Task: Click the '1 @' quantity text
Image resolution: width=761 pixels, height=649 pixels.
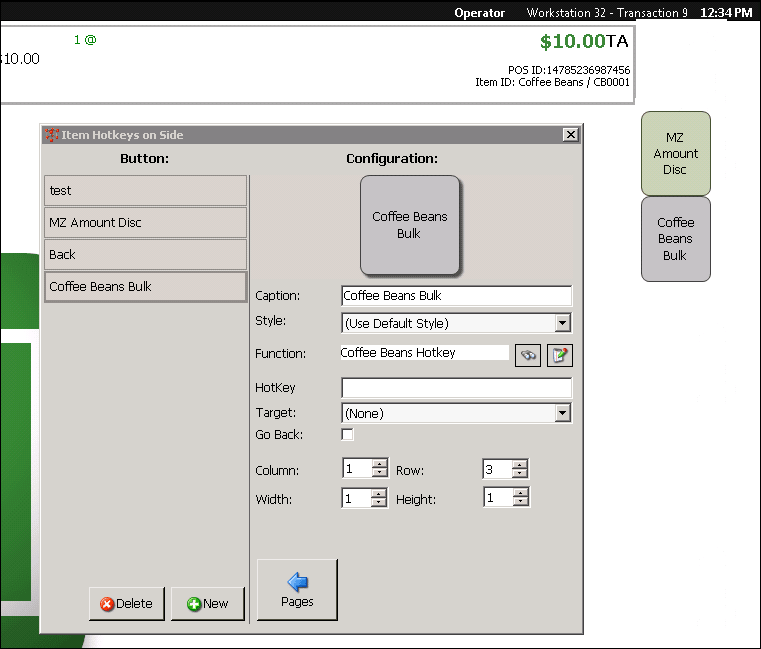Action: tap(85, 40)
